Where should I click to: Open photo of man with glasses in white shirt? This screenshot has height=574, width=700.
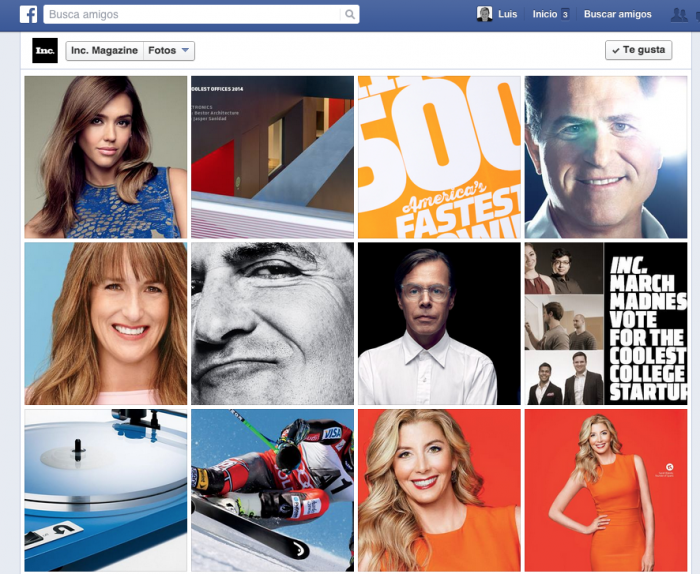pyautogui.click(x=439, y=324)
